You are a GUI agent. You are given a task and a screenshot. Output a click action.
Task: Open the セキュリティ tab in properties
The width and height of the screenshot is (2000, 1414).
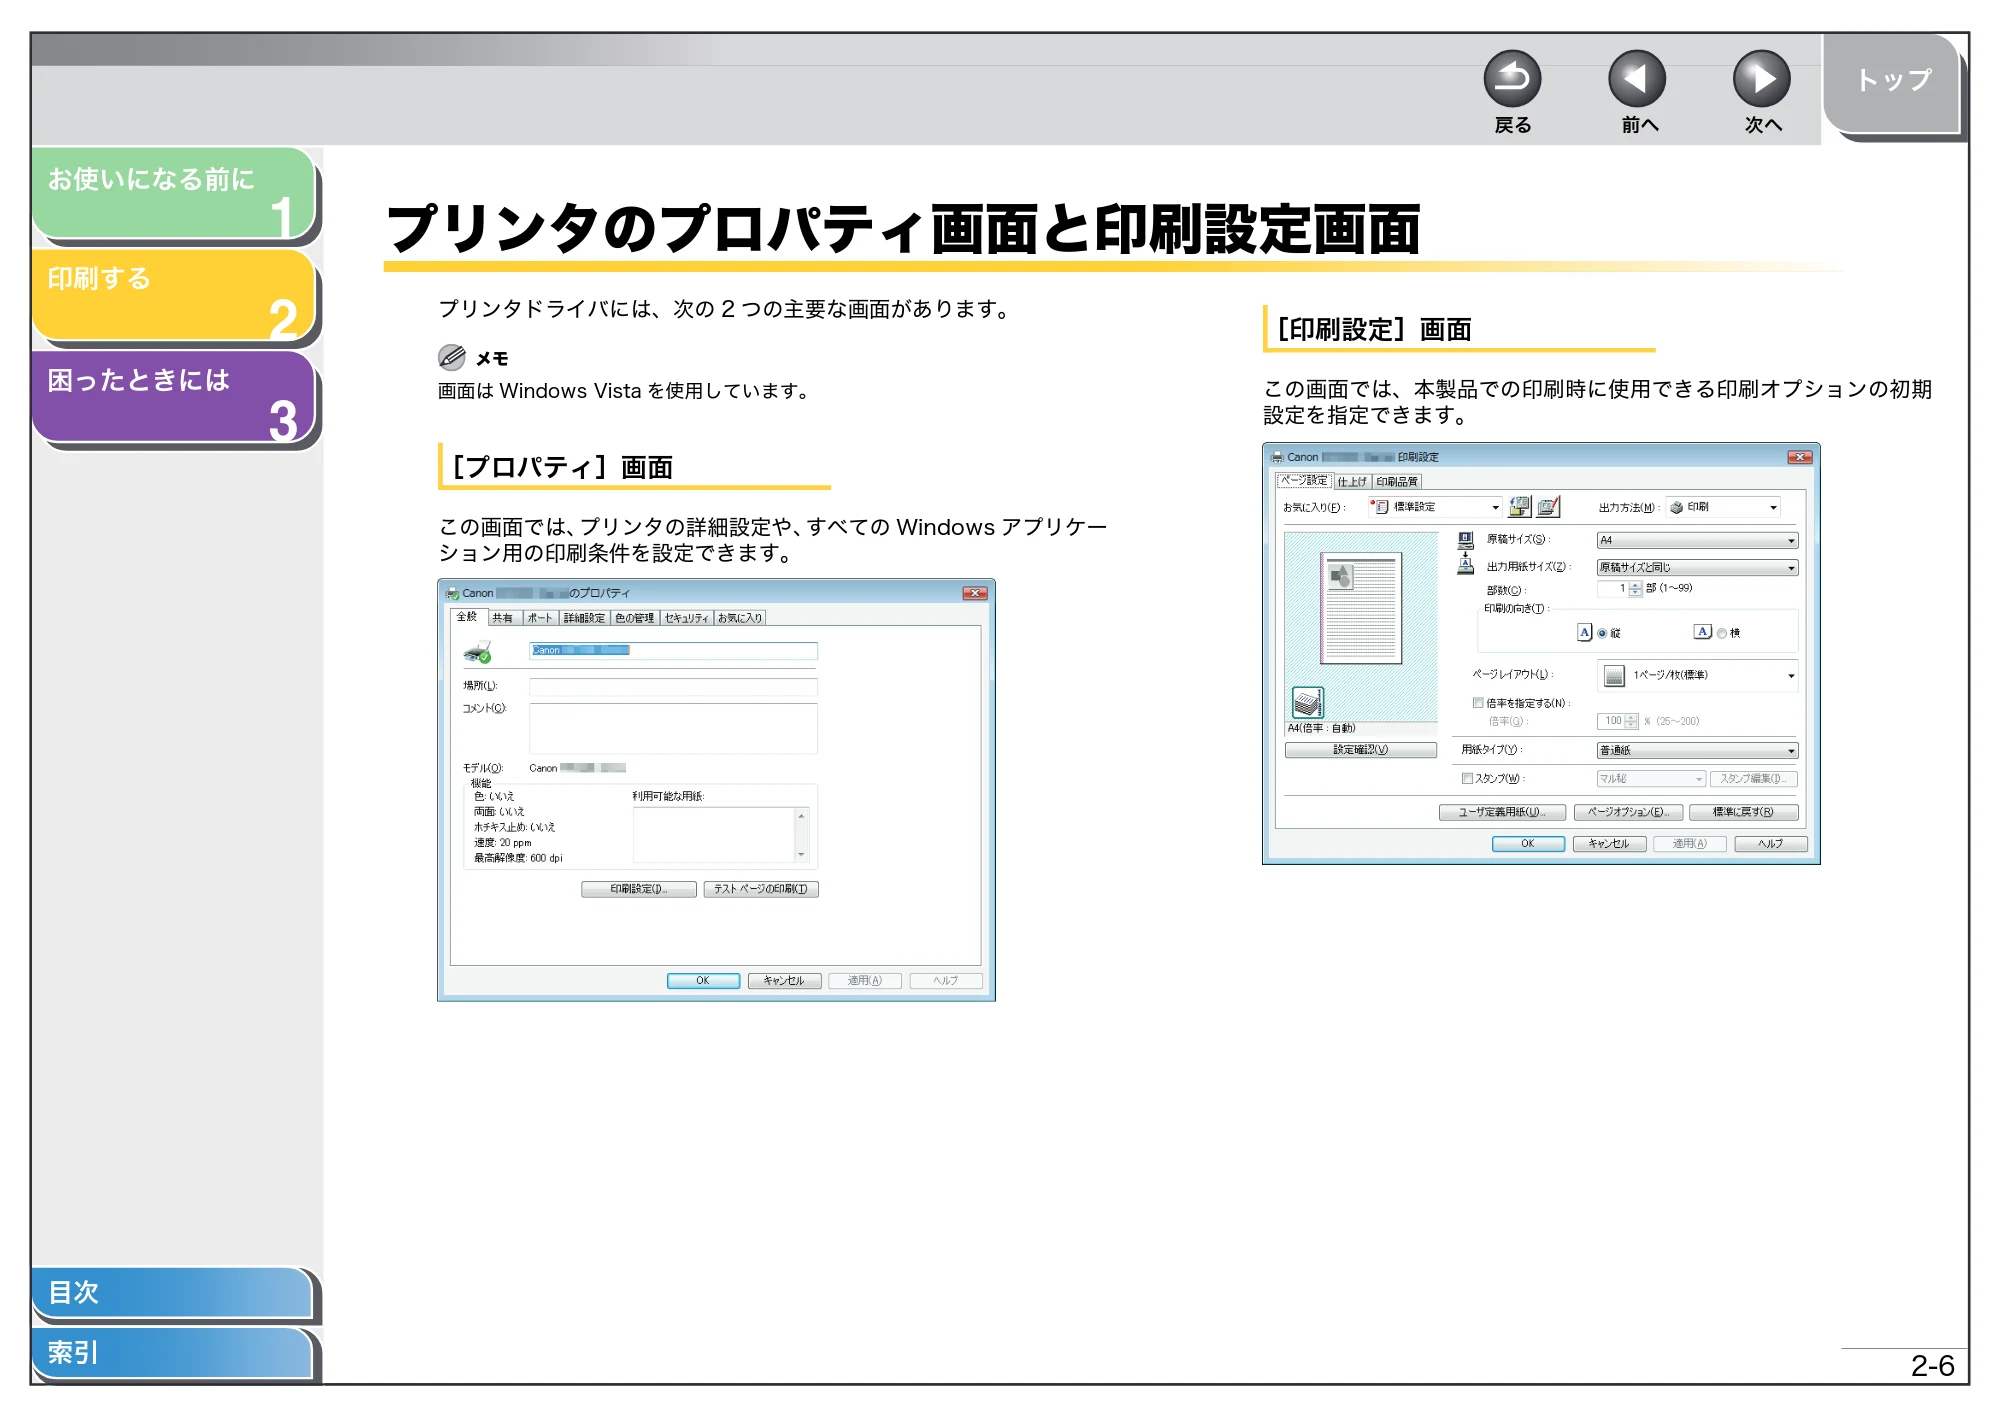coord(686,618)
